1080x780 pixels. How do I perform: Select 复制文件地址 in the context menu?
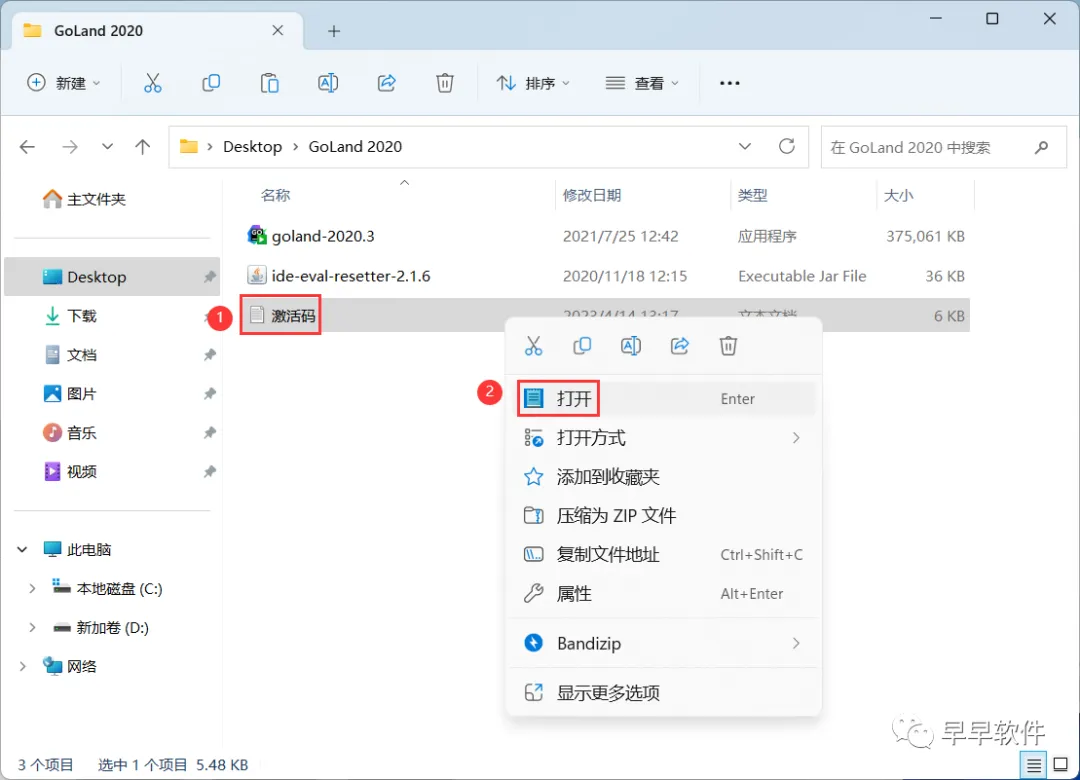coord(665,555)
